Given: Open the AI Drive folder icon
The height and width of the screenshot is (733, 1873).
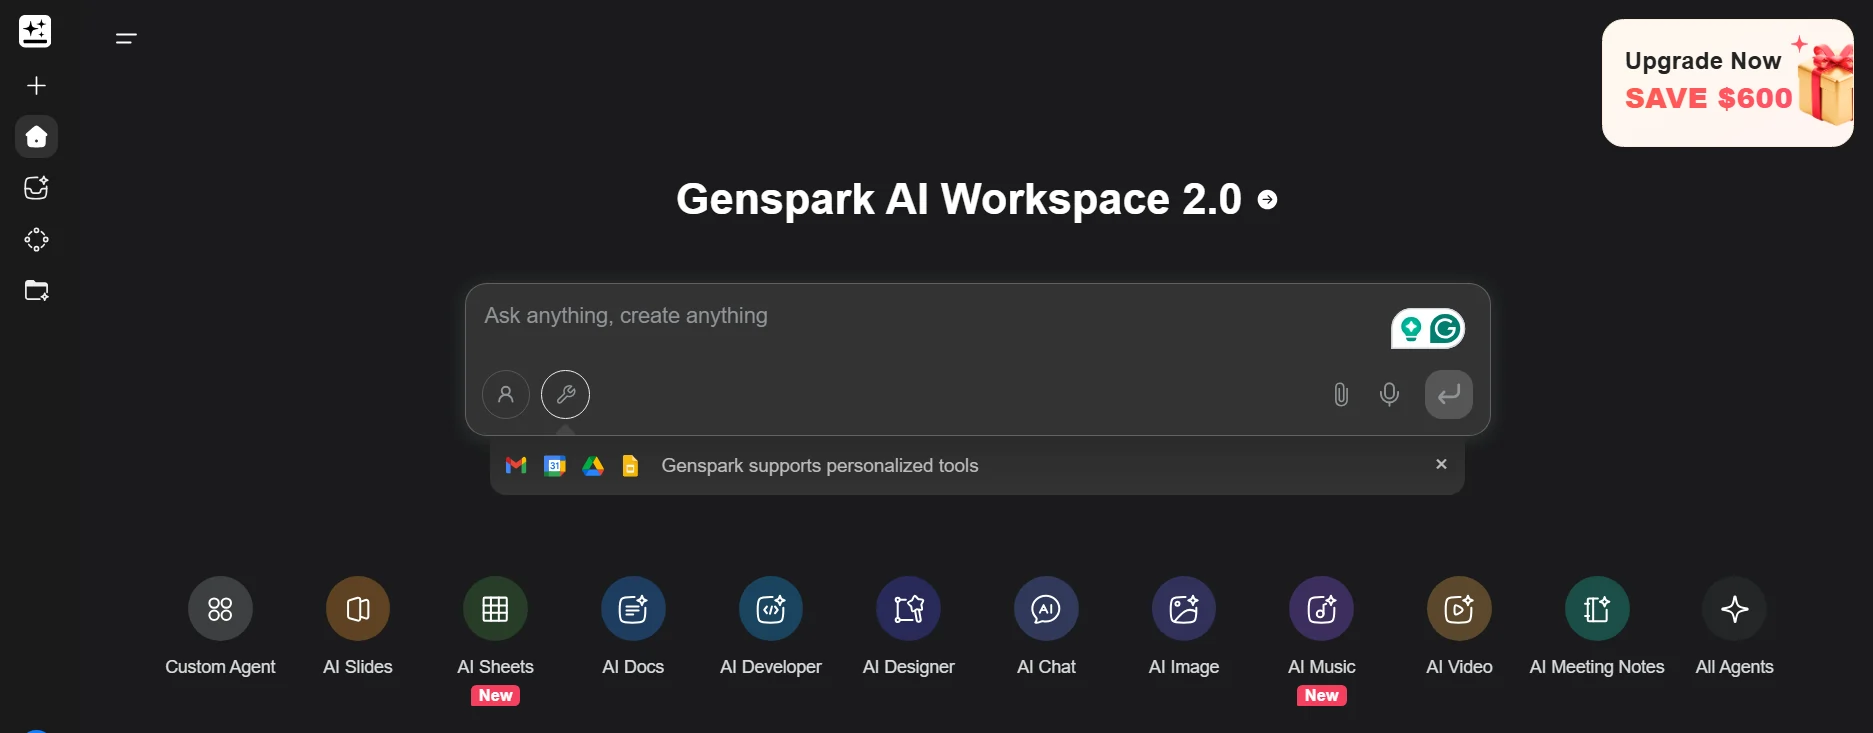Looking at the screenshot, I should click(x=36, y=291).
